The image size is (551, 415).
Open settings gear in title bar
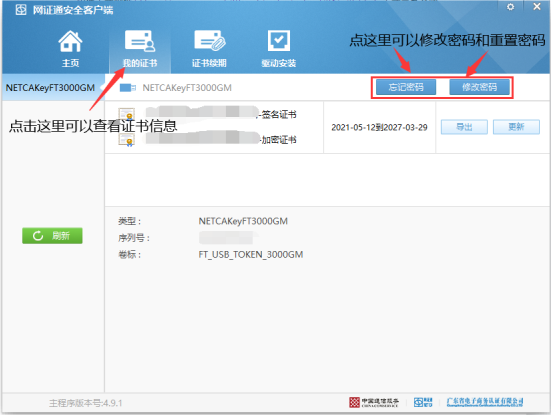(510, 7)
